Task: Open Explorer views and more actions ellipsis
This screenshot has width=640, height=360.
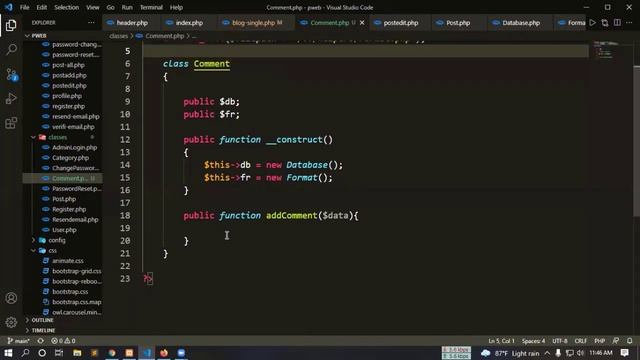Action: [x=91, y=23]
